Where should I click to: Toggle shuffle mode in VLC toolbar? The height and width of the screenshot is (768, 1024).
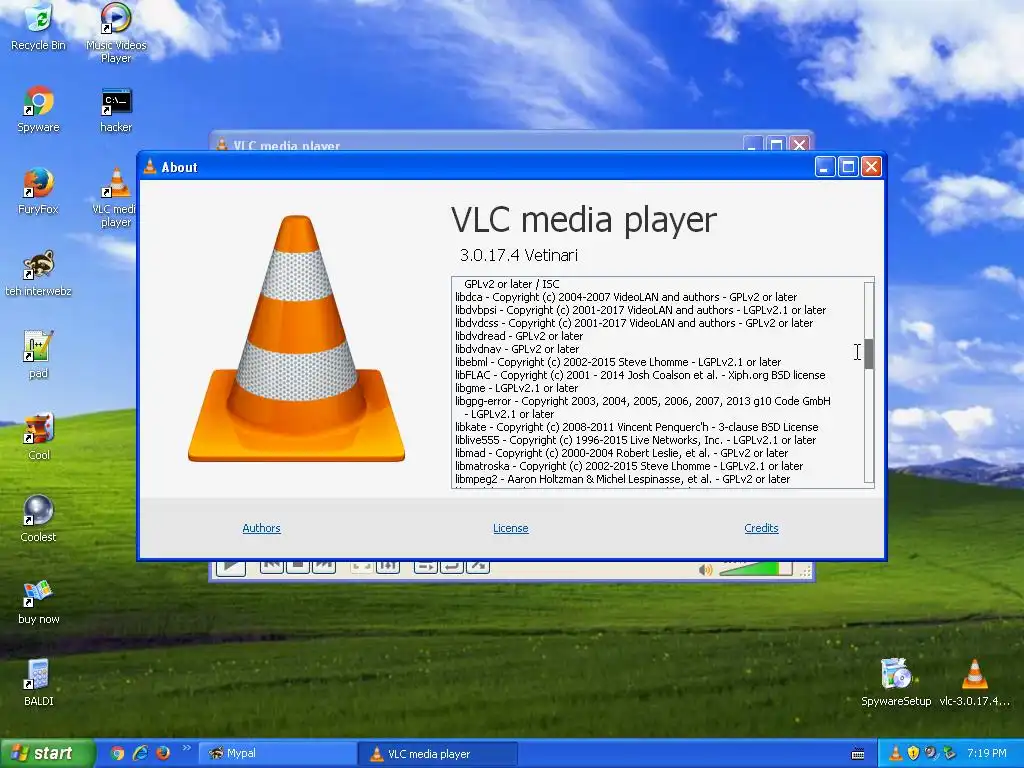point(477,567)
